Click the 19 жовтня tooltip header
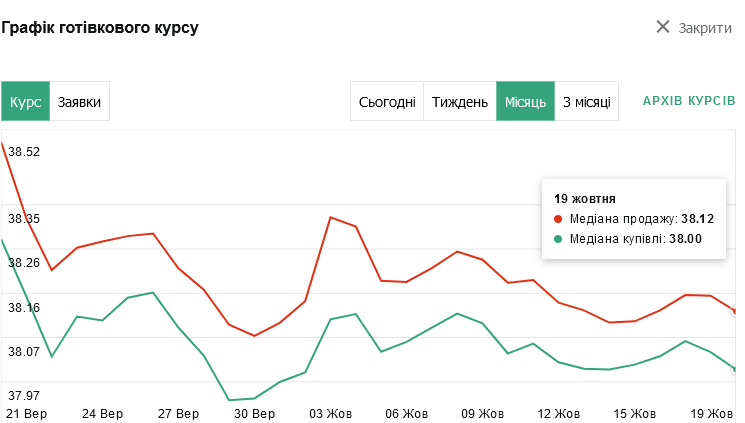745x423 pixels. coord(585,198)
